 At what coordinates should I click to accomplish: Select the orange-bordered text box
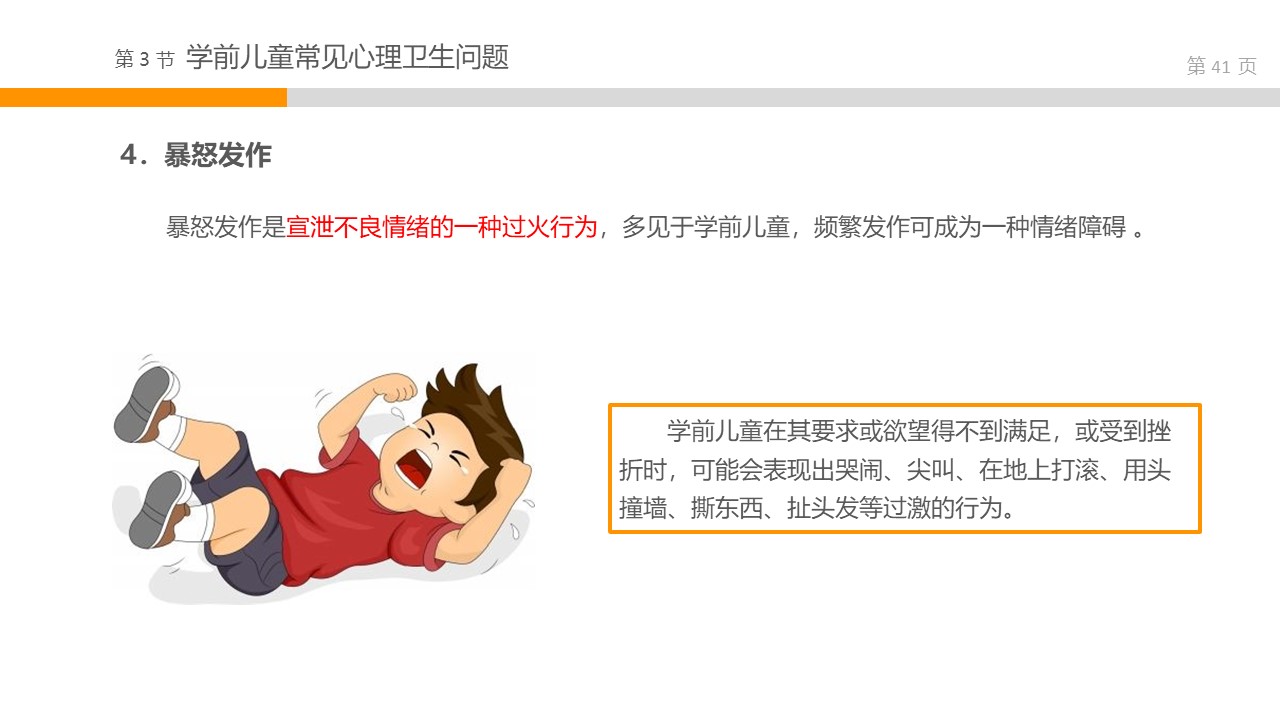(x=905, y=468)
